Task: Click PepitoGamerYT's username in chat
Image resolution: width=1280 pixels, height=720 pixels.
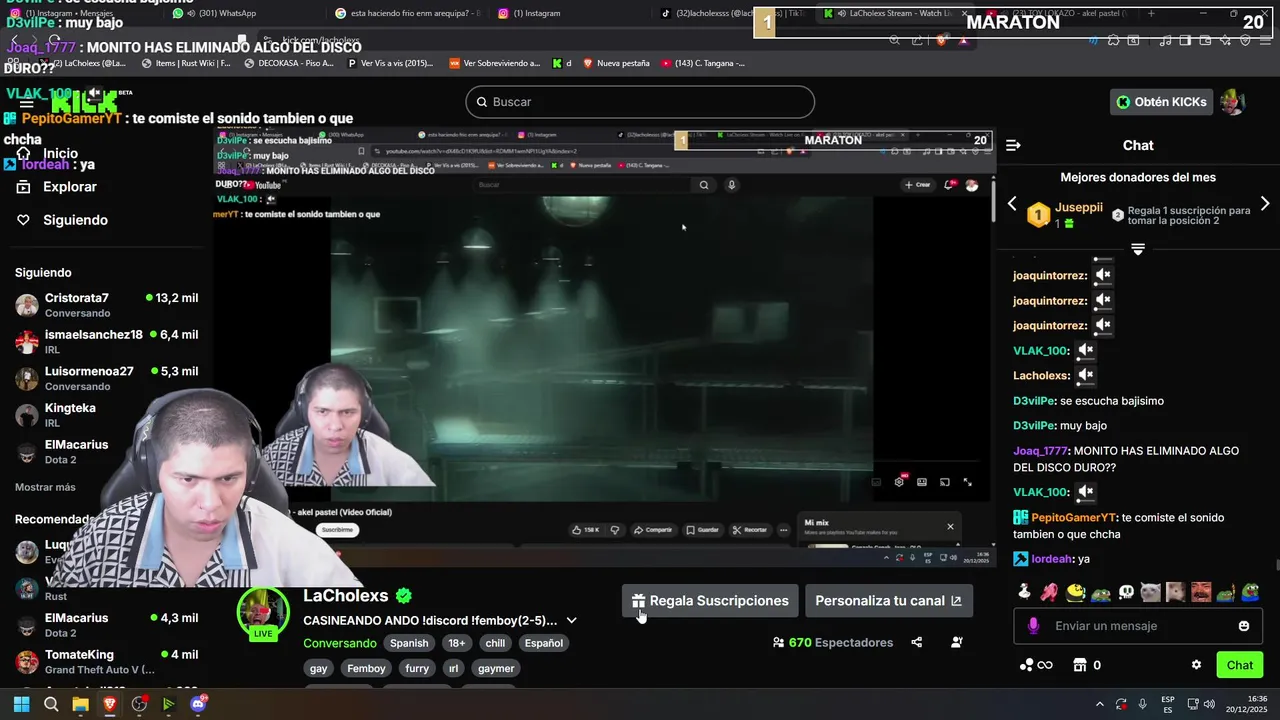Action: pos(1073,518)
